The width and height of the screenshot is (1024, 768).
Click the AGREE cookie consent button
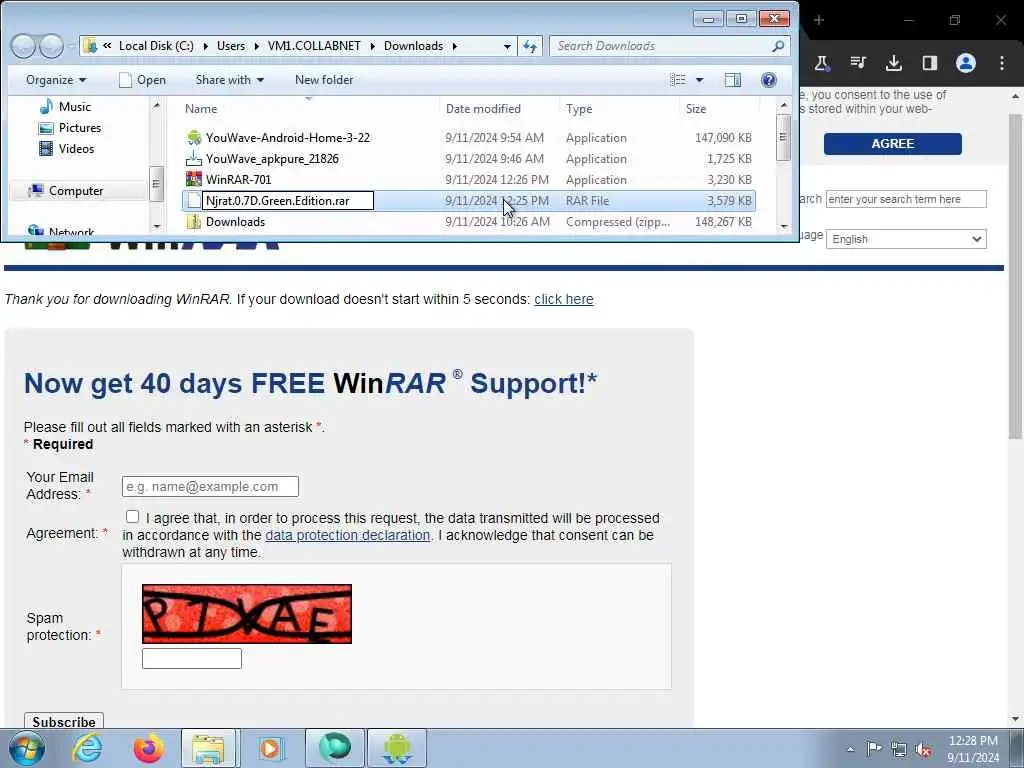(x=893, y=144)
